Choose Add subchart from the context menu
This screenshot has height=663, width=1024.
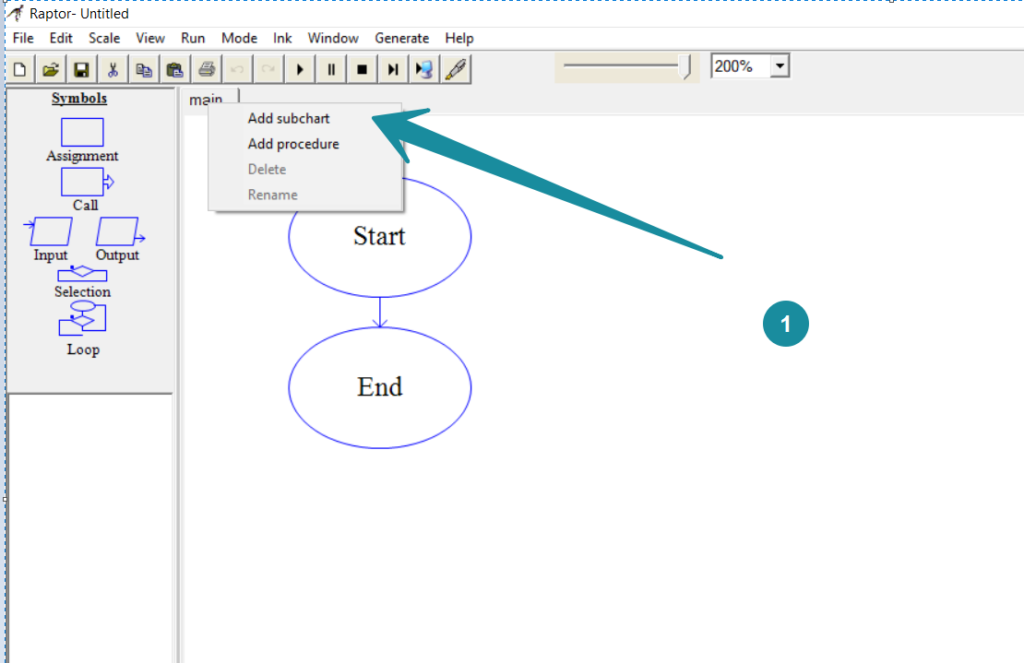point(288,118)
